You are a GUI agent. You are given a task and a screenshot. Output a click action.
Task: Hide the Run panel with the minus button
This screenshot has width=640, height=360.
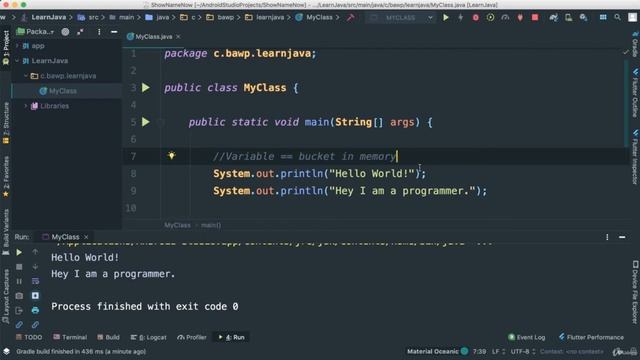pos(622,237)
